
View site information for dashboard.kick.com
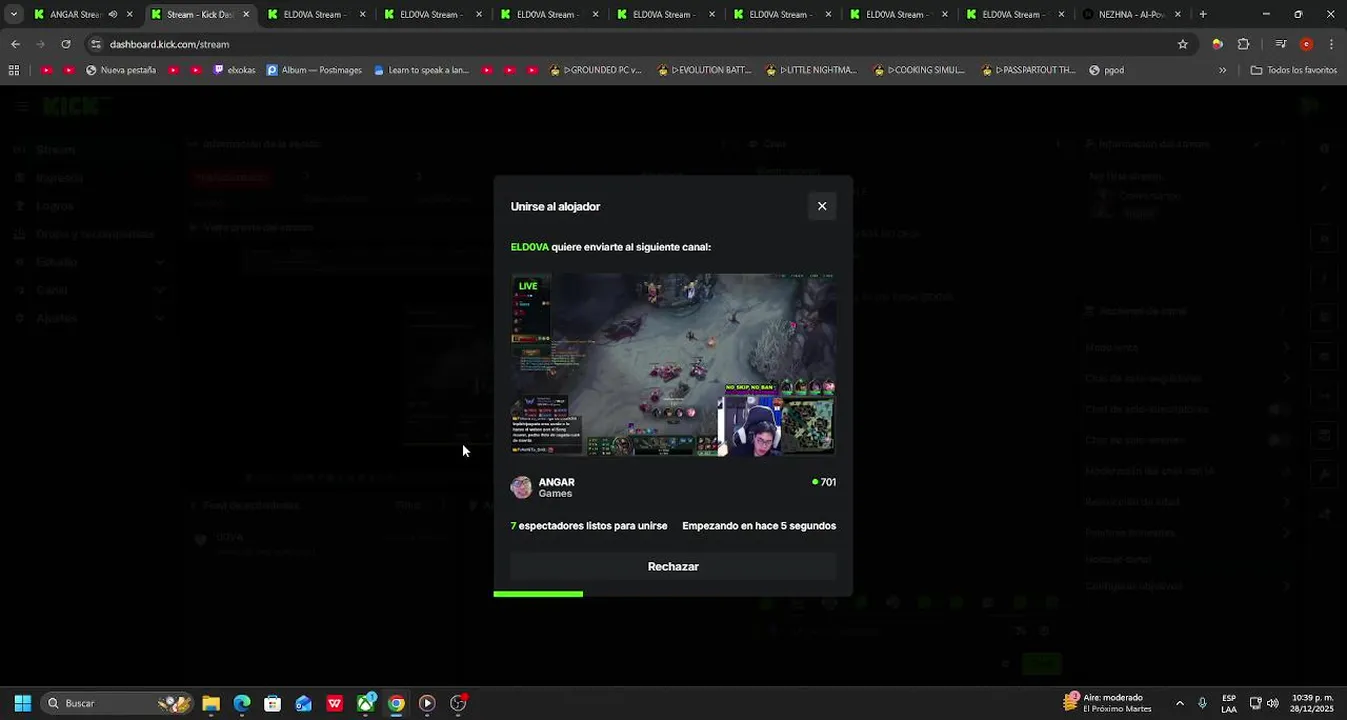pos(96,44)
